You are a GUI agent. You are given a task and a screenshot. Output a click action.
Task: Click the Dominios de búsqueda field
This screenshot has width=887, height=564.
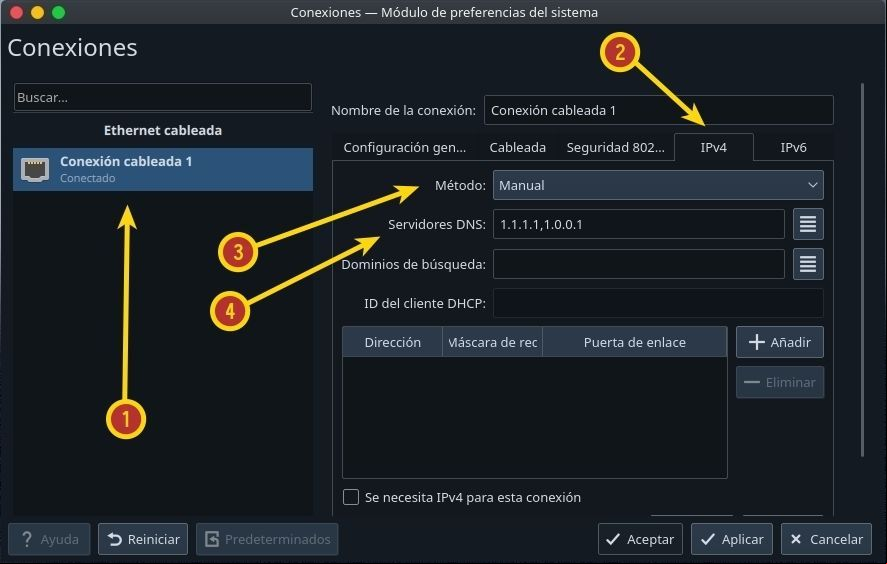[639, 264]
